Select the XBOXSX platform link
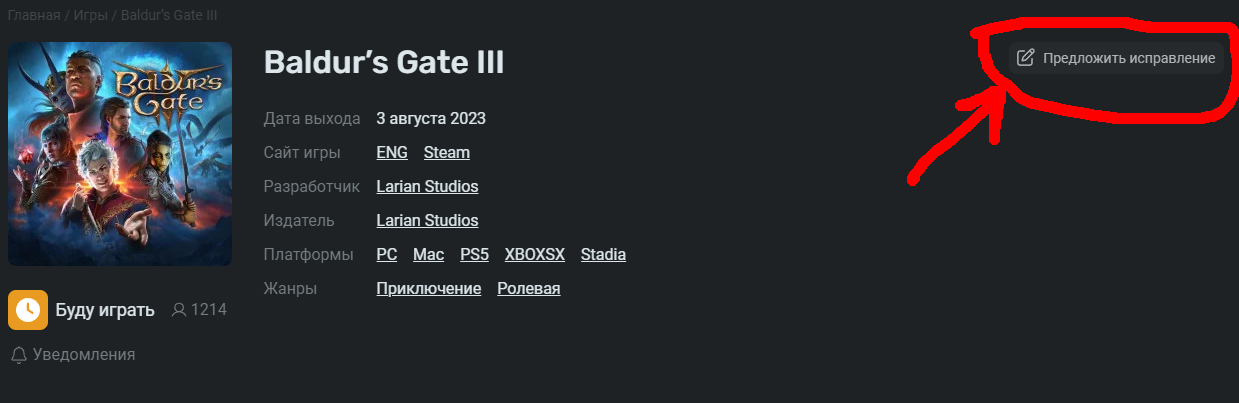1239x403 pixels. tap(535, 255)
